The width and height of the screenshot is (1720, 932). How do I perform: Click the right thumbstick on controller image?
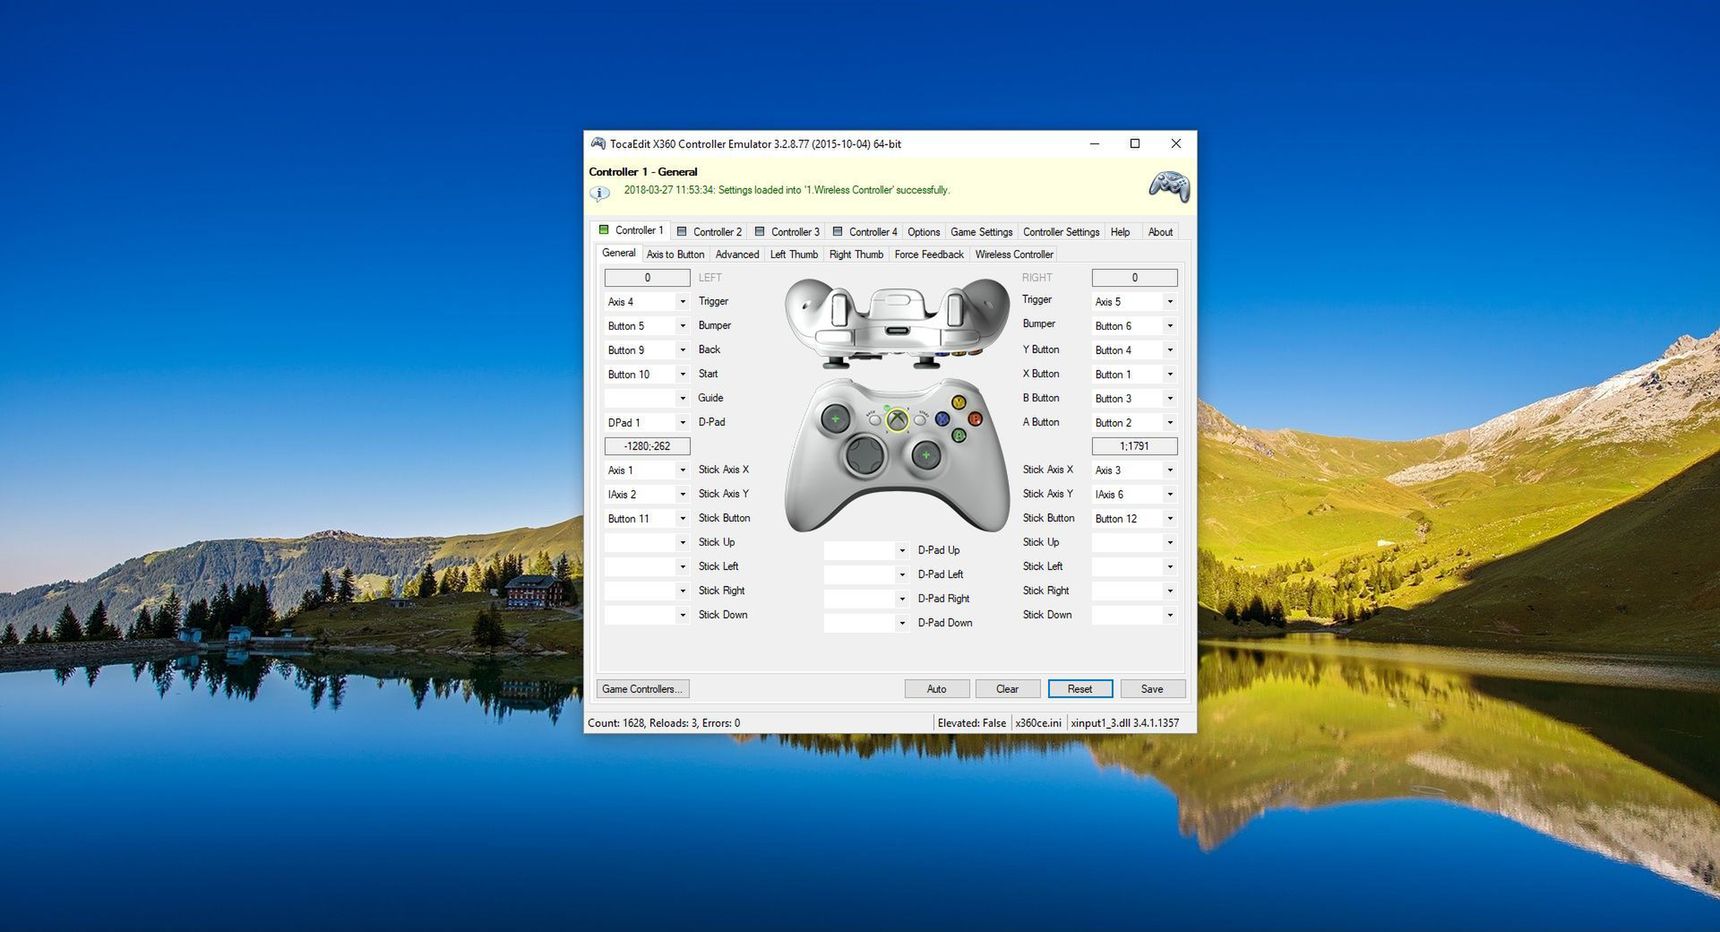(x=926, y=455)
